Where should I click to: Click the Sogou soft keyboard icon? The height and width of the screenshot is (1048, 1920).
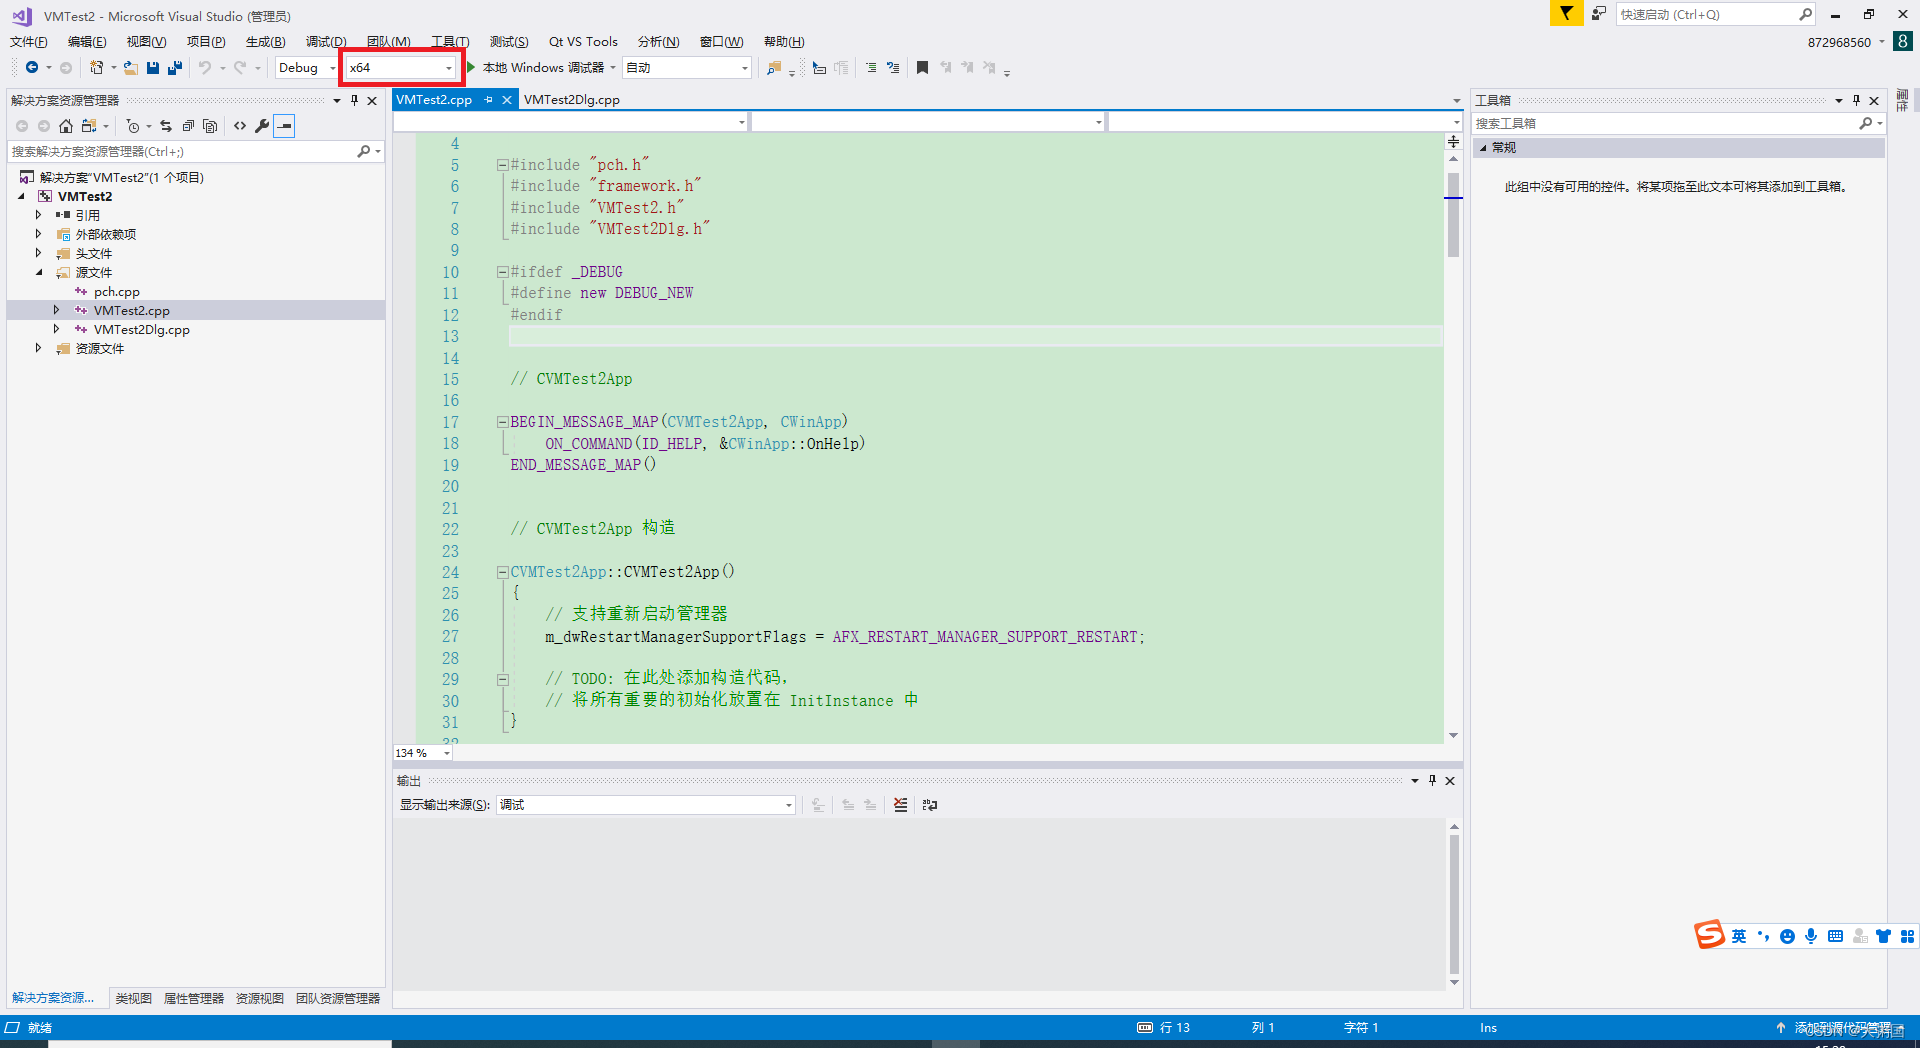click(1835, 936)
